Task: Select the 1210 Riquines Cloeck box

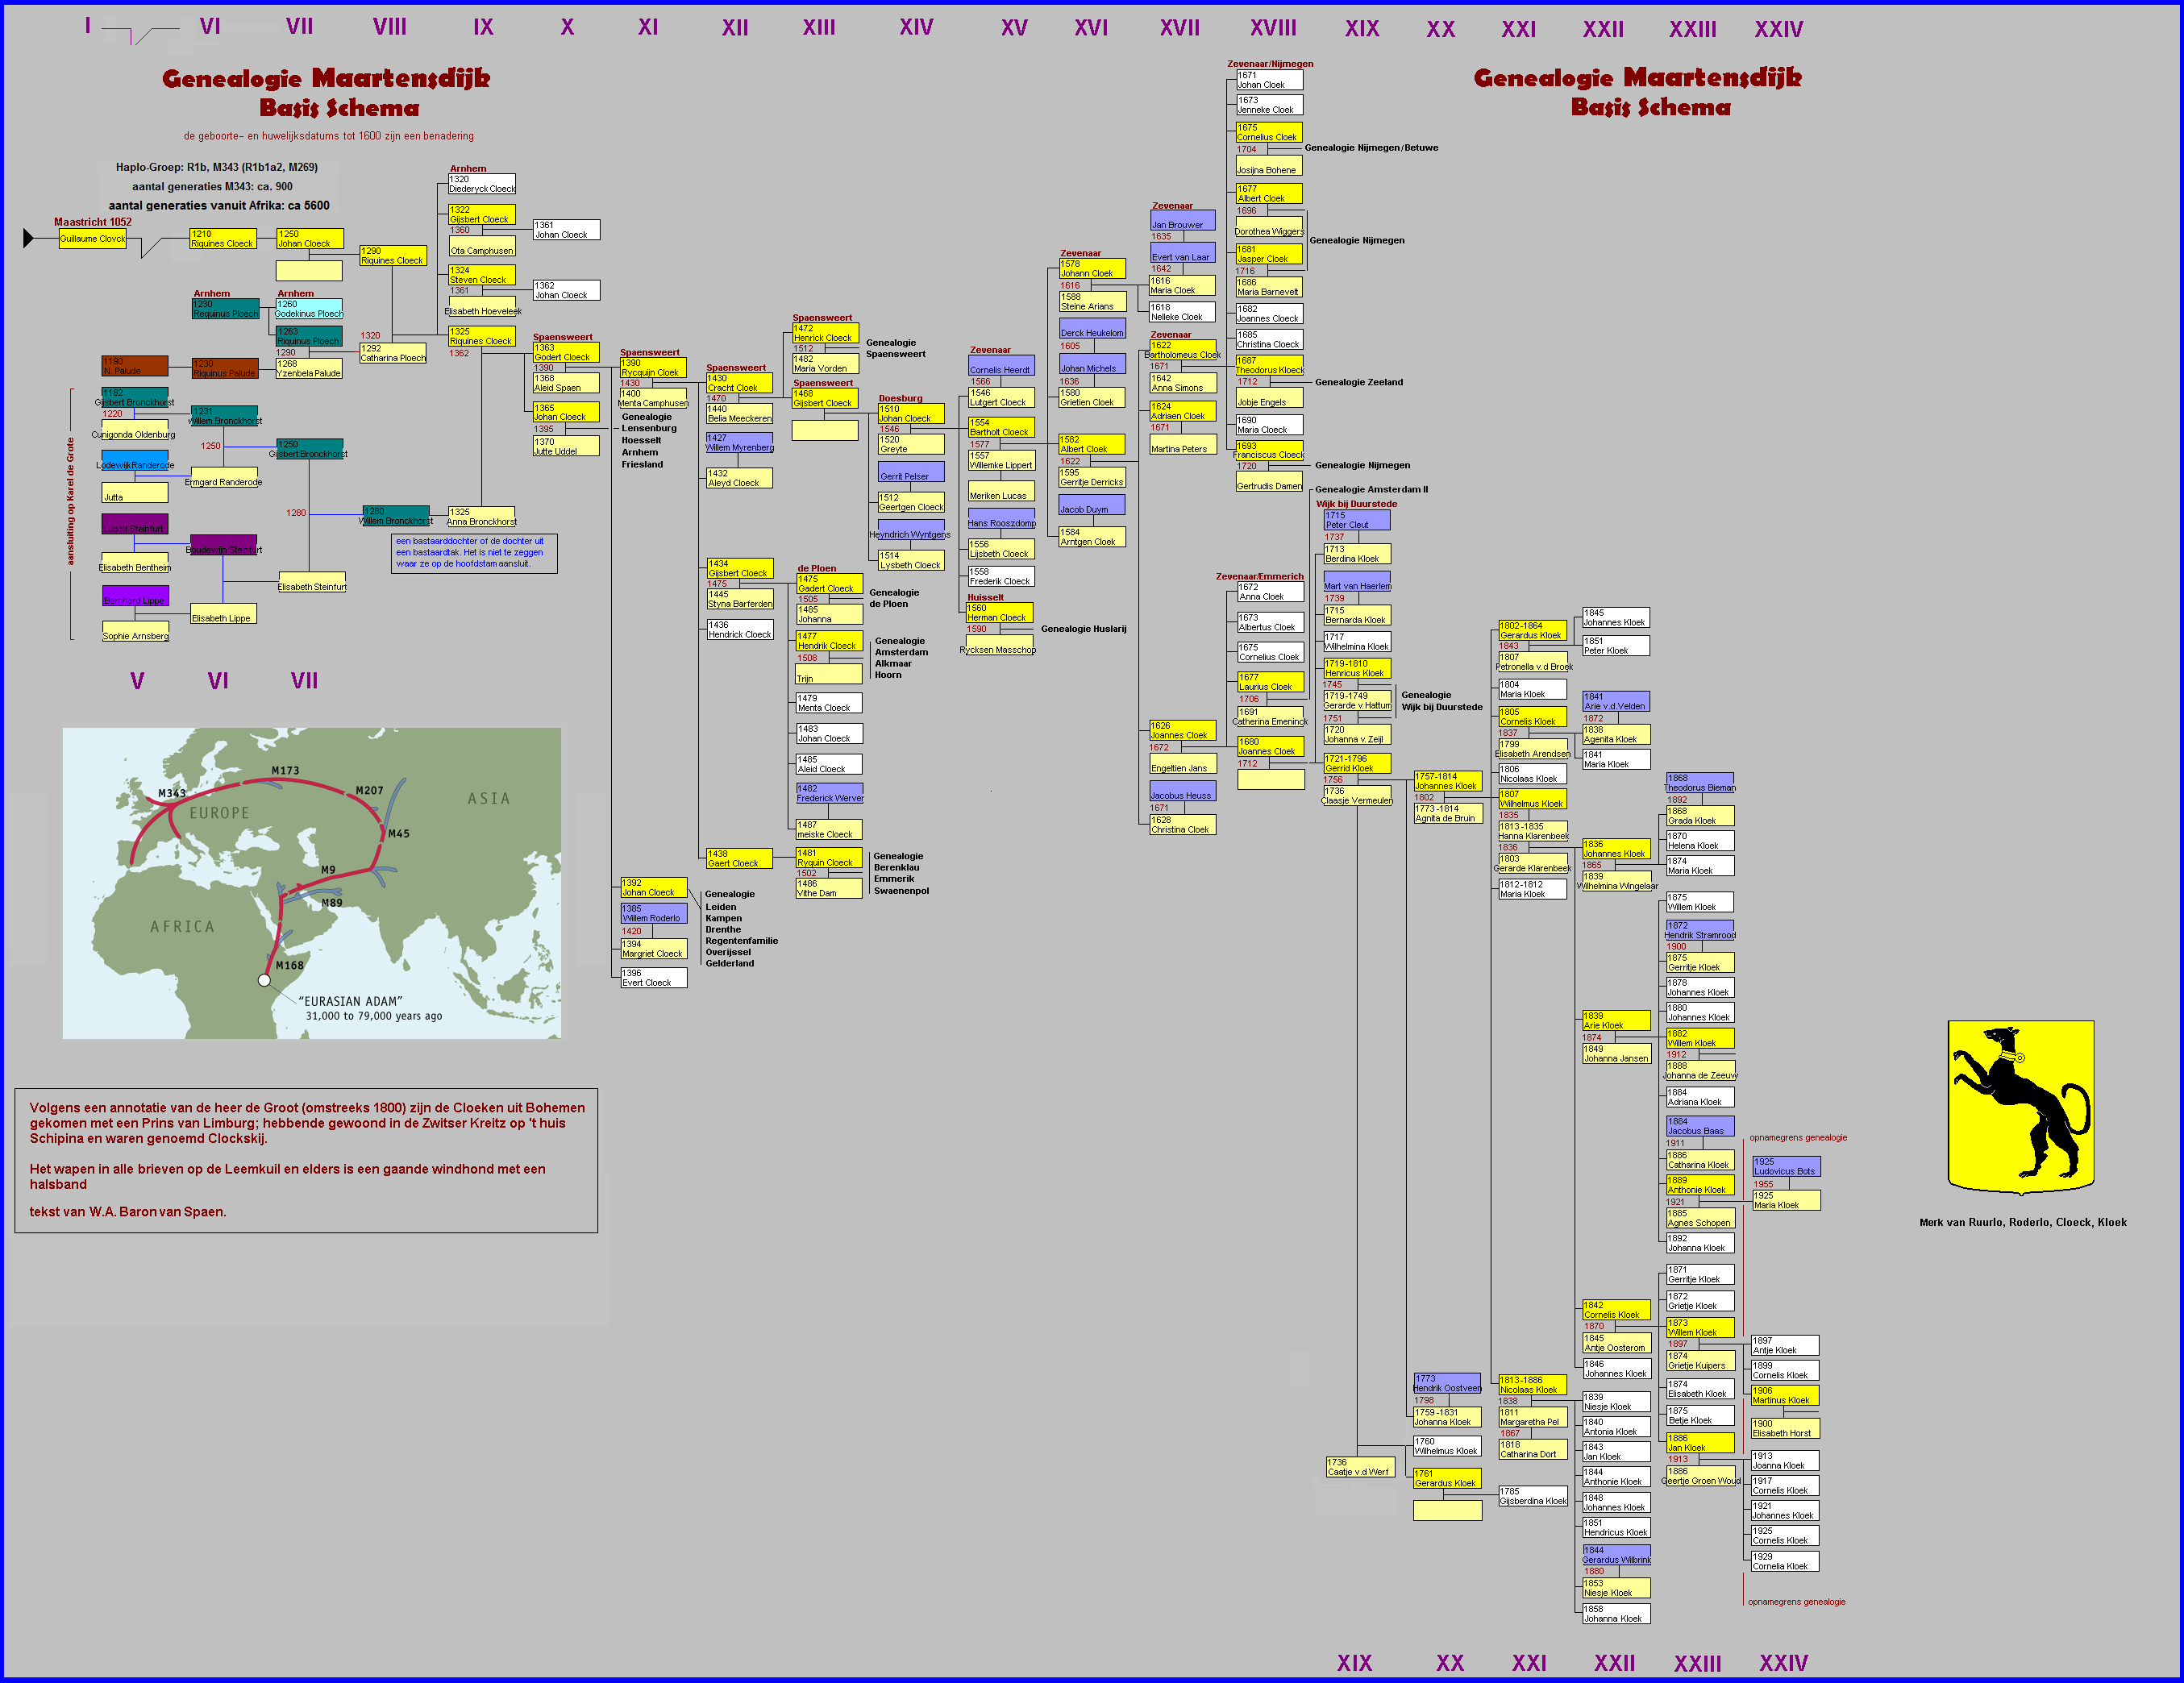Action: click(223, 239)
